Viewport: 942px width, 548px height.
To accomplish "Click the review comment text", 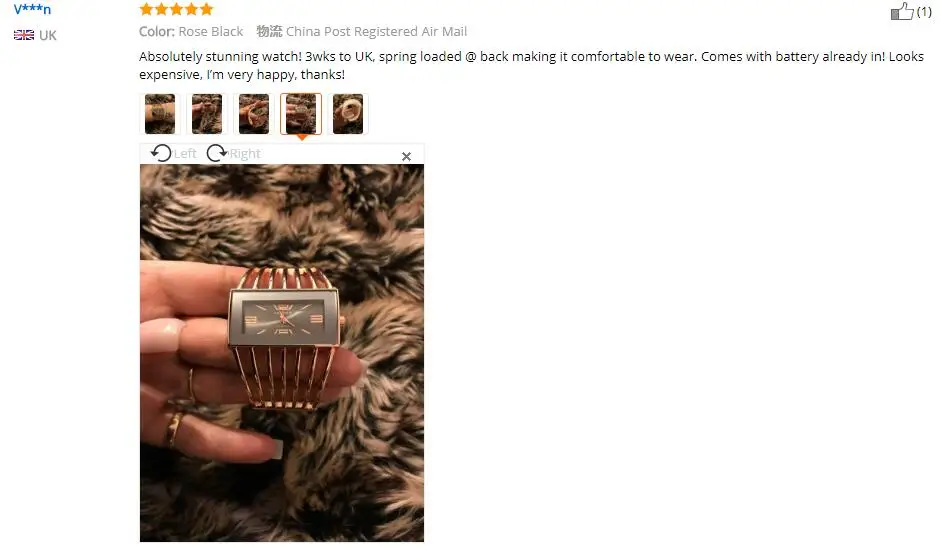I will [x=531, y=65].
